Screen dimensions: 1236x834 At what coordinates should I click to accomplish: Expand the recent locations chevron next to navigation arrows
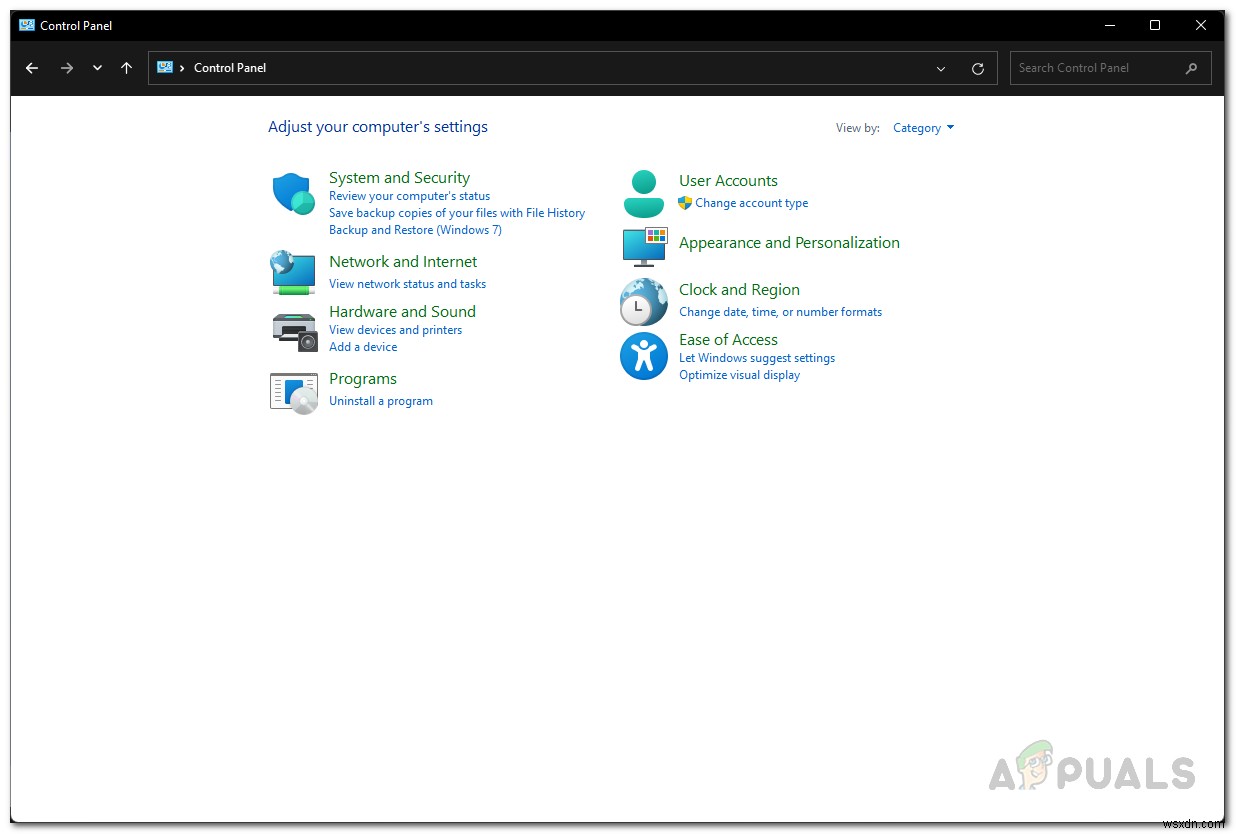point(96,68)
